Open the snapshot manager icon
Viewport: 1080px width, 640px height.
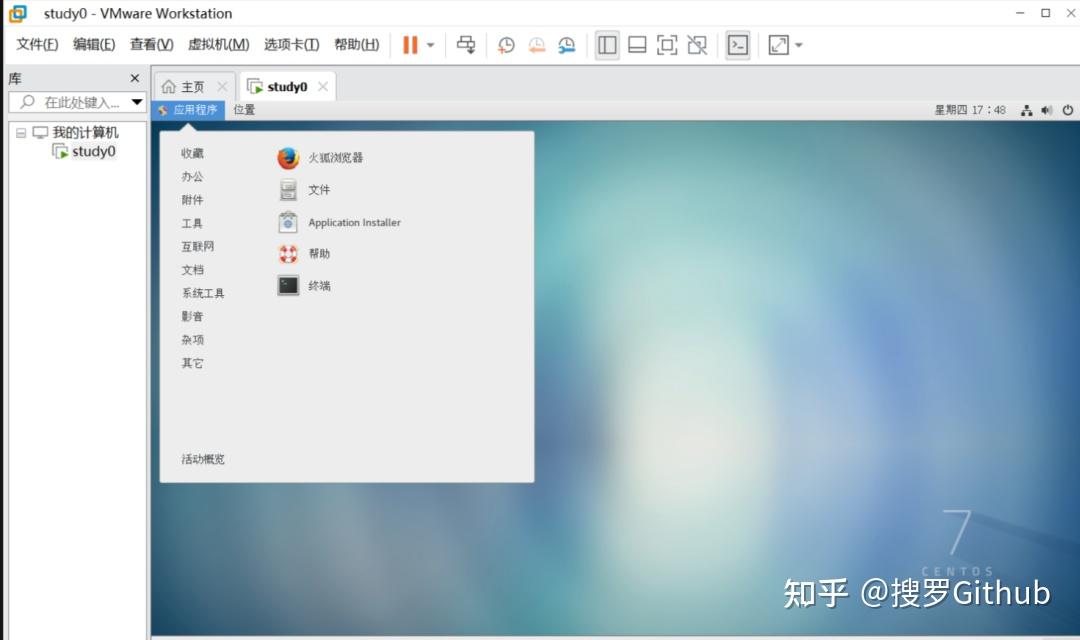point(566,45)
